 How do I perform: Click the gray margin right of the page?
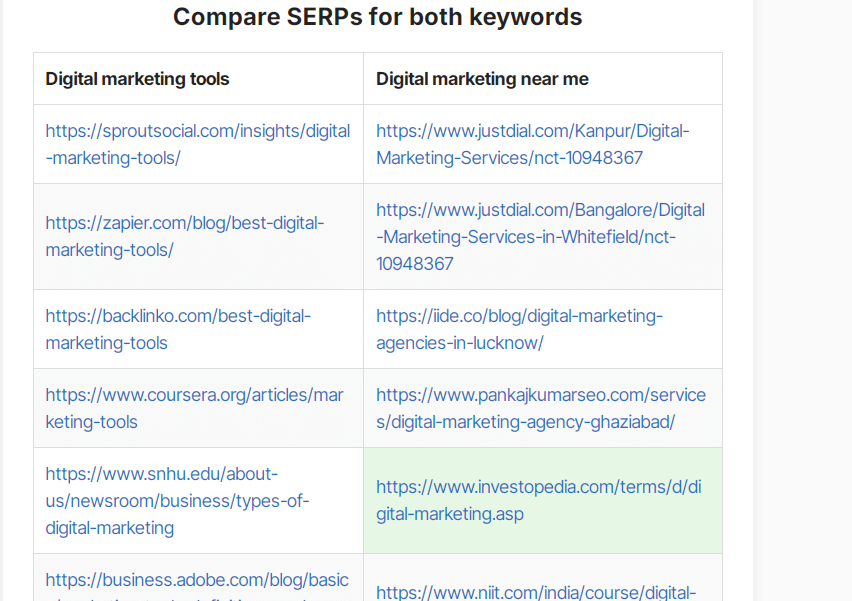tap(803, 300)
